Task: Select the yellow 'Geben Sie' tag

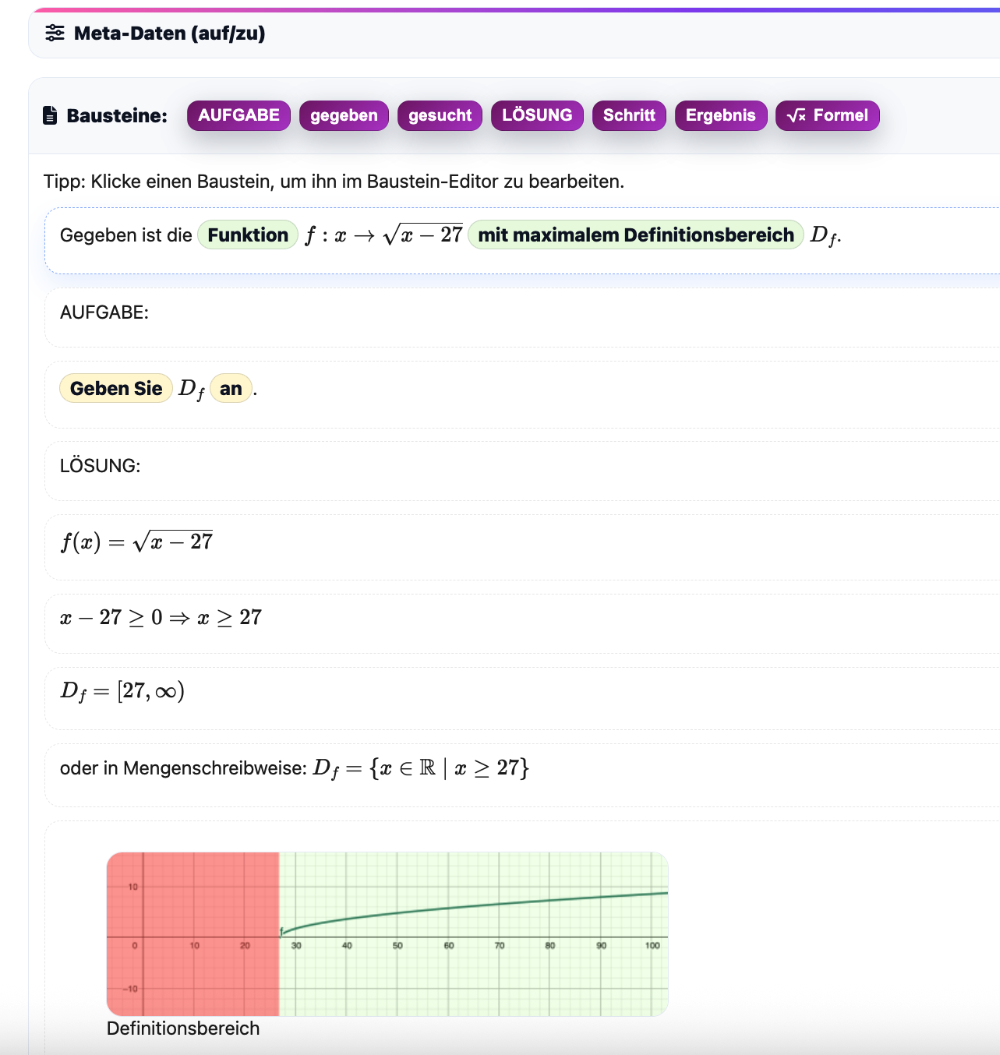Action: [x=116, y=389]
